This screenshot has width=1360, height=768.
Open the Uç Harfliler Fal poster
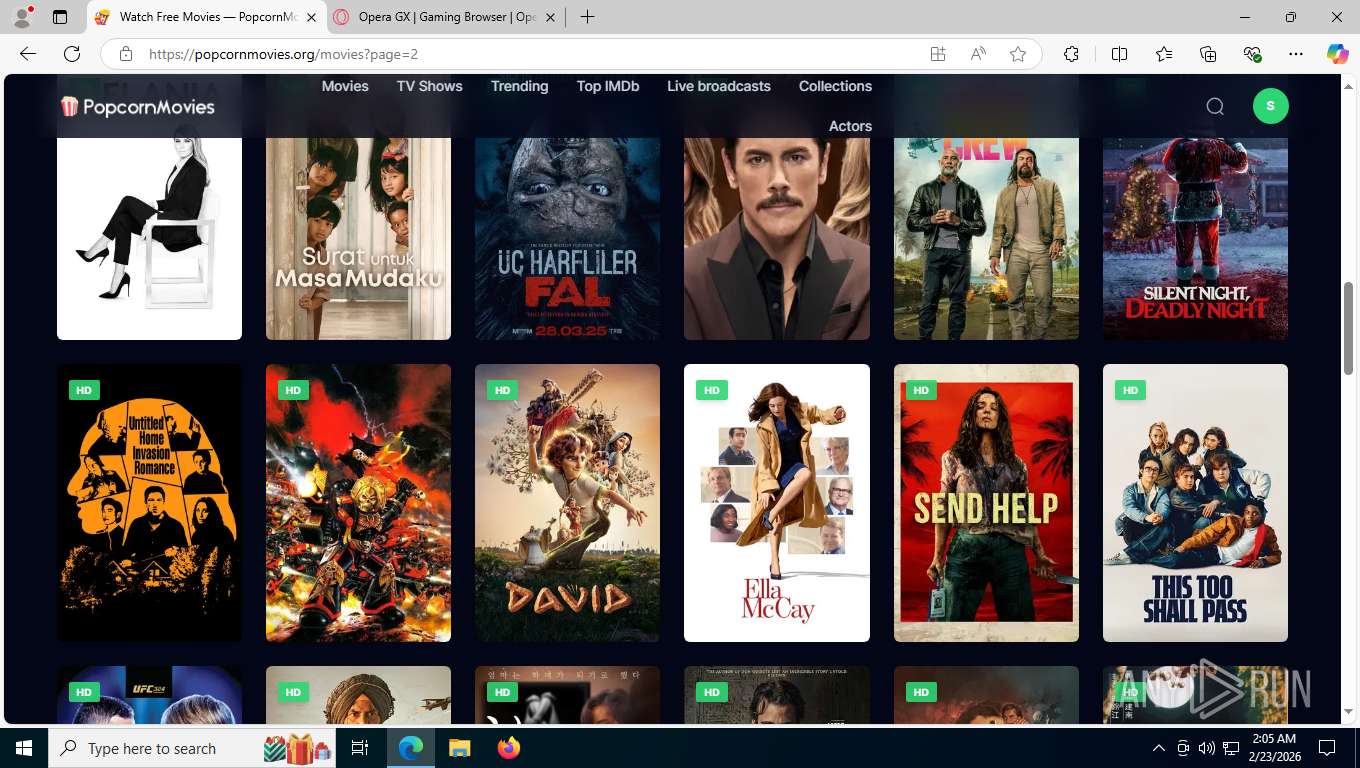567,238
